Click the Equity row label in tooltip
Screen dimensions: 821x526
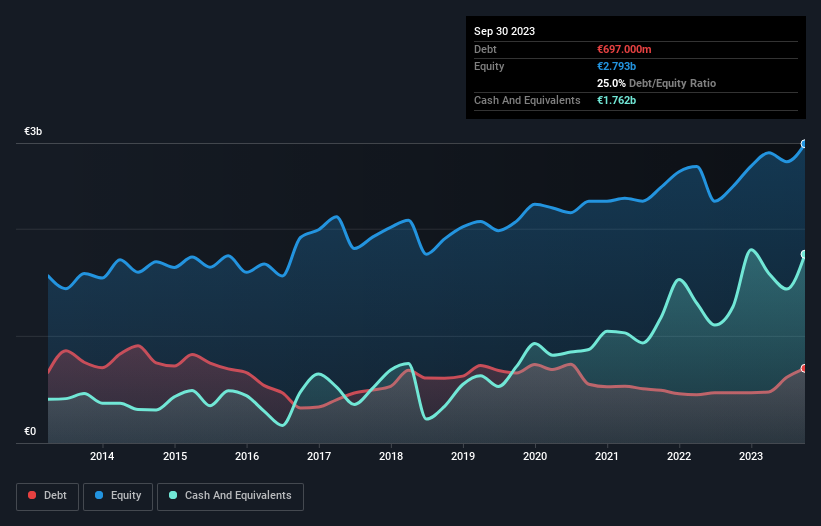(489, 66)
